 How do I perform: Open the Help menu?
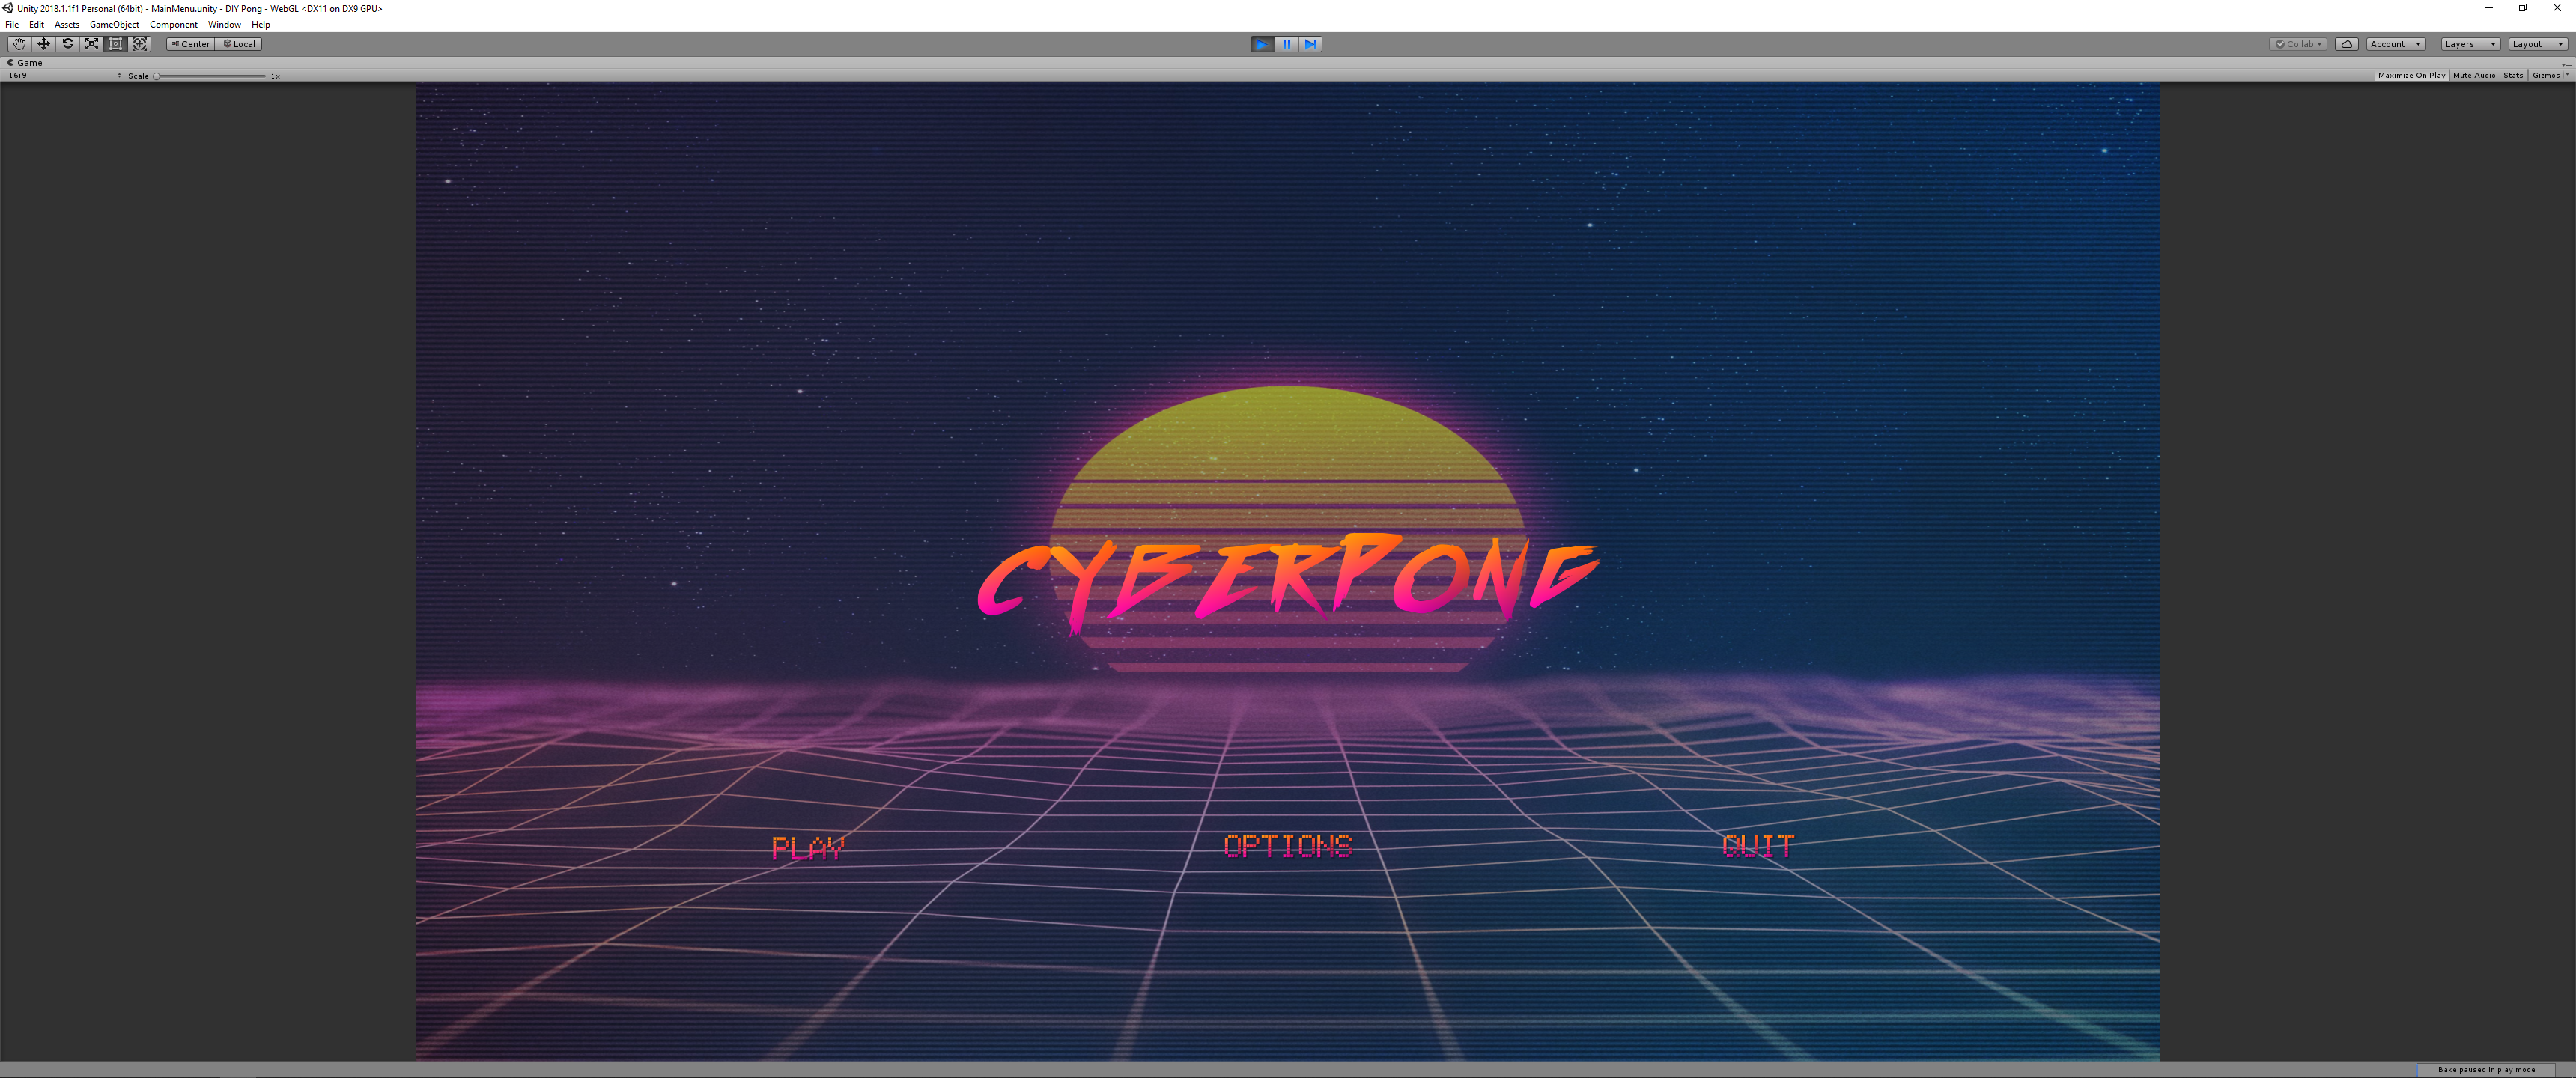coord(261,24)
